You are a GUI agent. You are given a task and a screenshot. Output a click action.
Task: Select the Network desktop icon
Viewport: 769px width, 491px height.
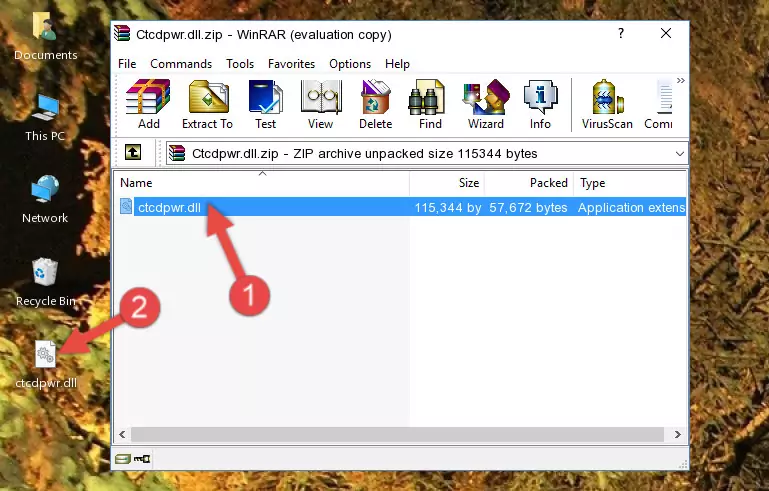45,199
